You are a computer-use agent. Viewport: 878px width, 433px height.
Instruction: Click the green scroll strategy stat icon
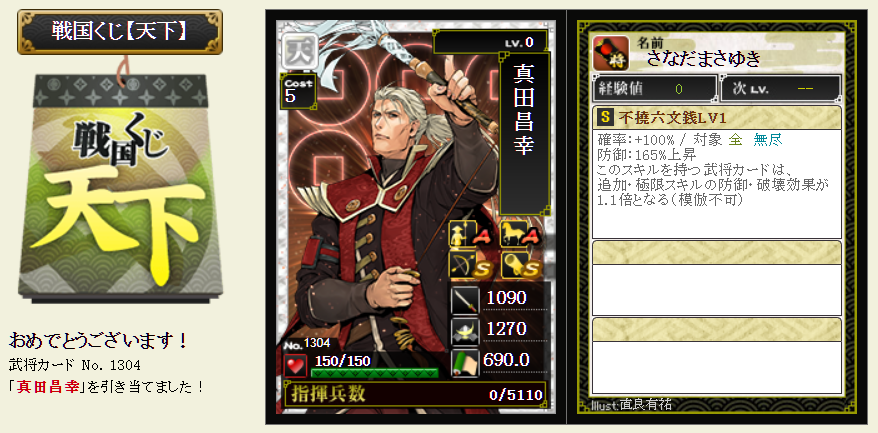coord(465,362)
